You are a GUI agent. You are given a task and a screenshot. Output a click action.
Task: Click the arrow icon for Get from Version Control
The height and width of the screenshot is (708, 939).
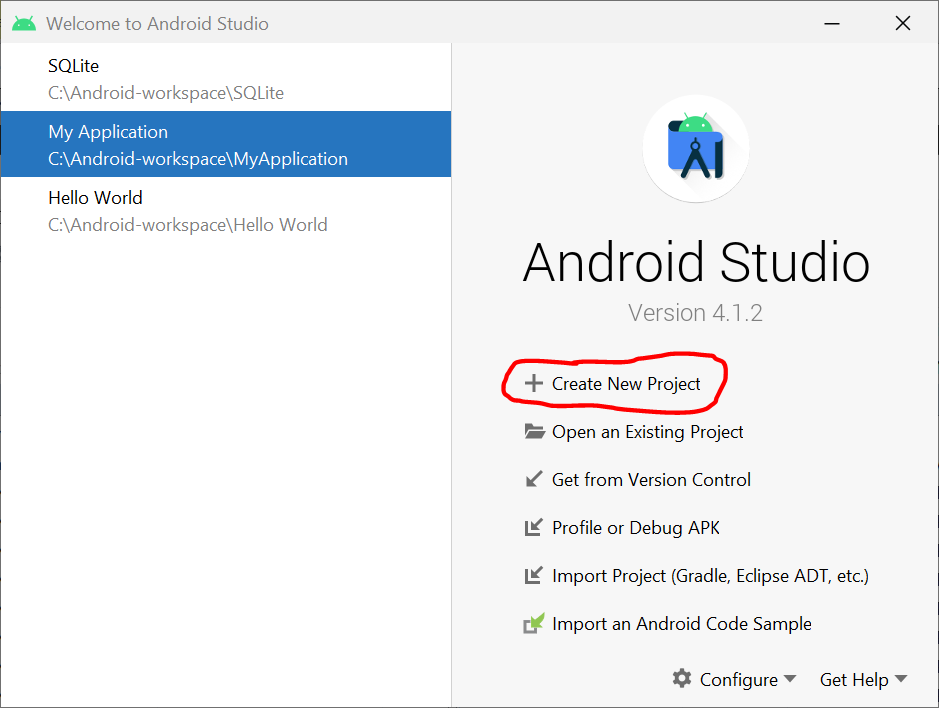(x=534, y=480)
